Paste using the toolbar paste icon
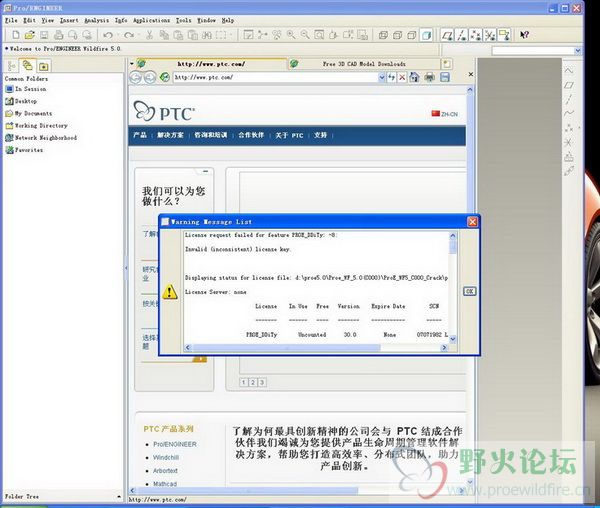The image size is (600, 508). pos(178,35)
